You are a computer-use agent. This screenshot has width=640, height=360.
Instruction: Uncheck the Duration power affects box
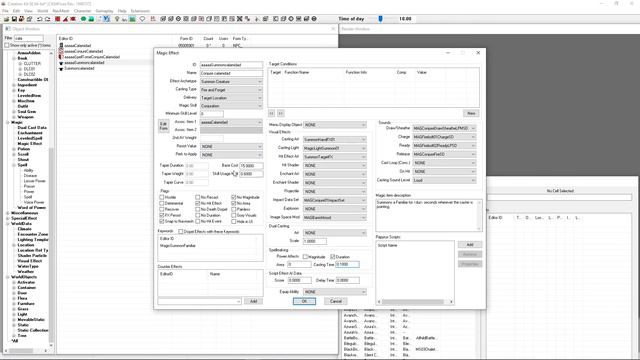333,257
